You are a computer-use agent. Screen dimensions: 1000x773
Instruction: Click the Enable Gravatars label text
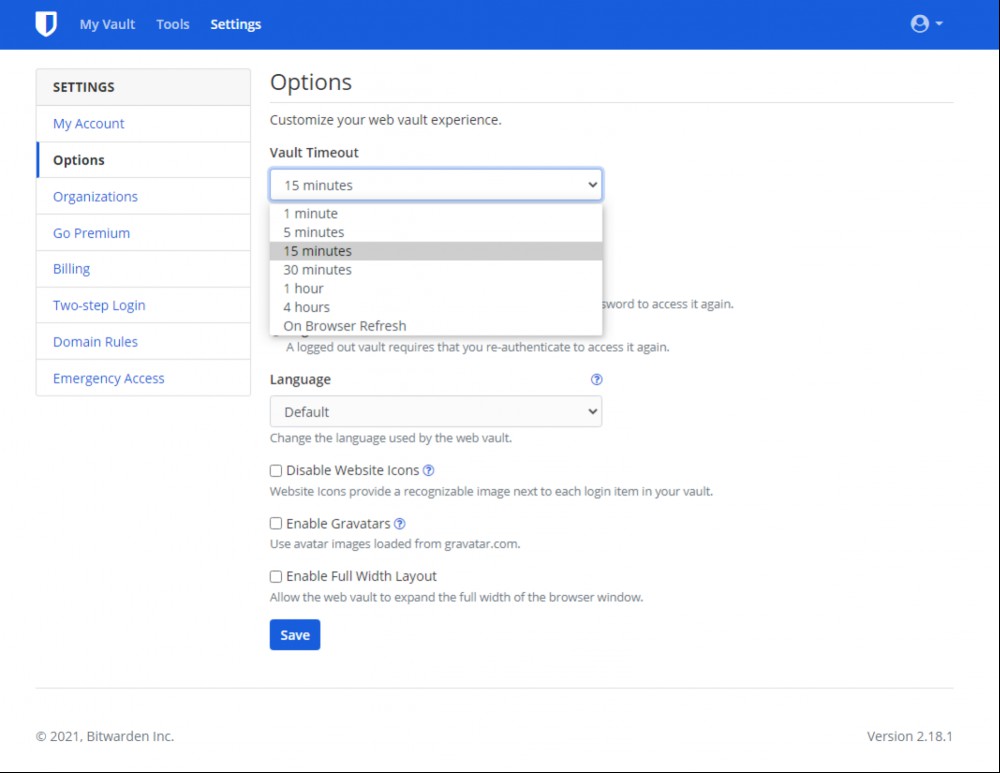(338, 524)
